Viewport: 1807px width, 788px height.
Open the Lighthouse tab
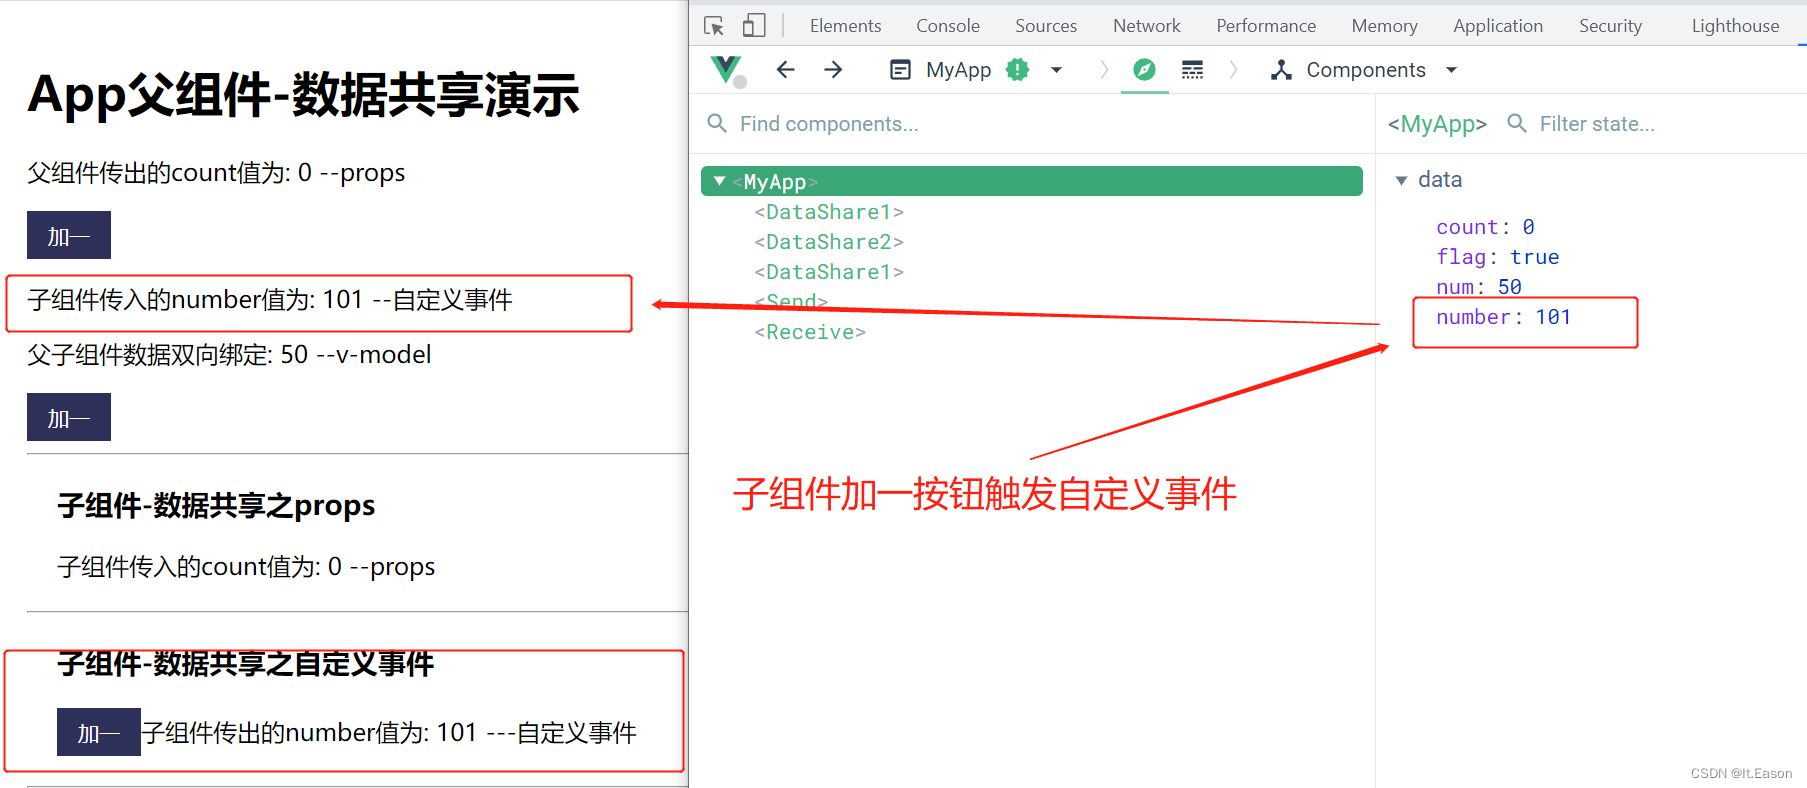point(1735,26)
